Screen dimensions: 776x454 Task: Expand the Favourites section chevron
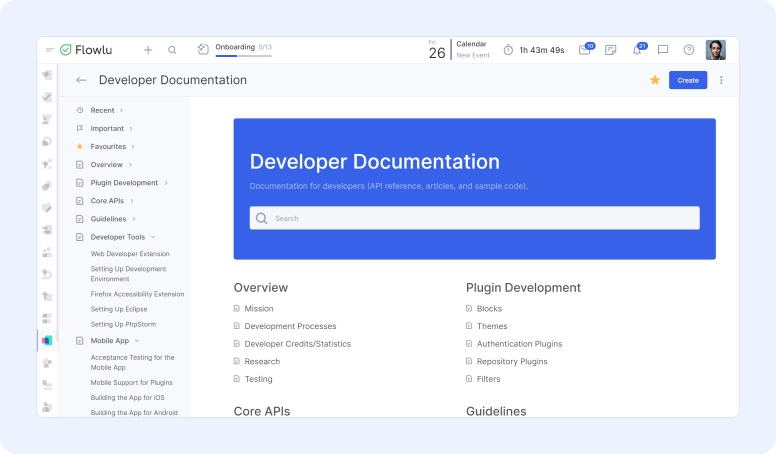coord(133,147)
